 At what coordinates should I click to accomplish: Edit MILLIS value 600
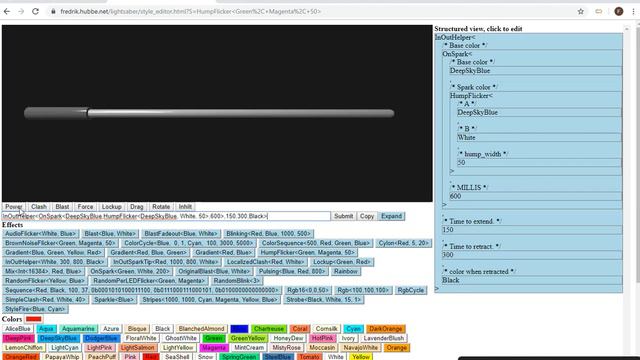(535, 196)
